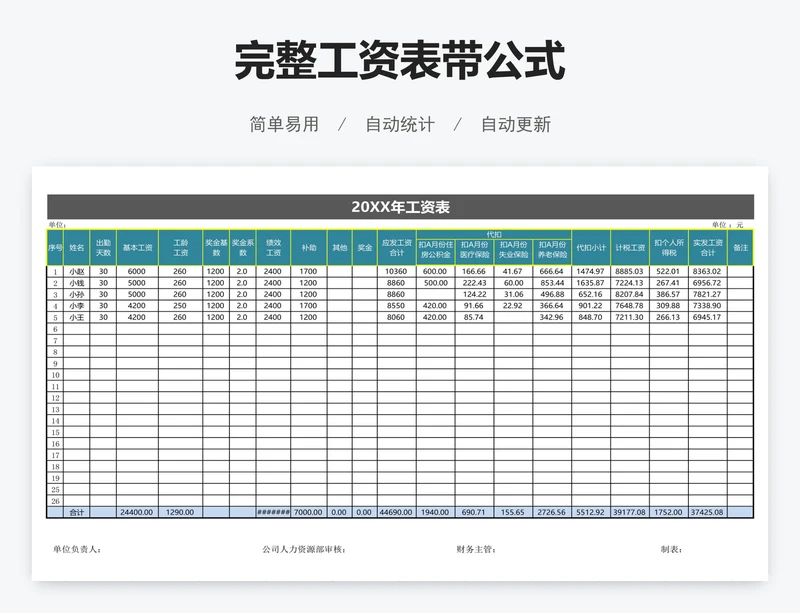This screenshot has height=613, width=800.
Task: Select the net pay cell '6945.17'
Action: pos(707,317)
